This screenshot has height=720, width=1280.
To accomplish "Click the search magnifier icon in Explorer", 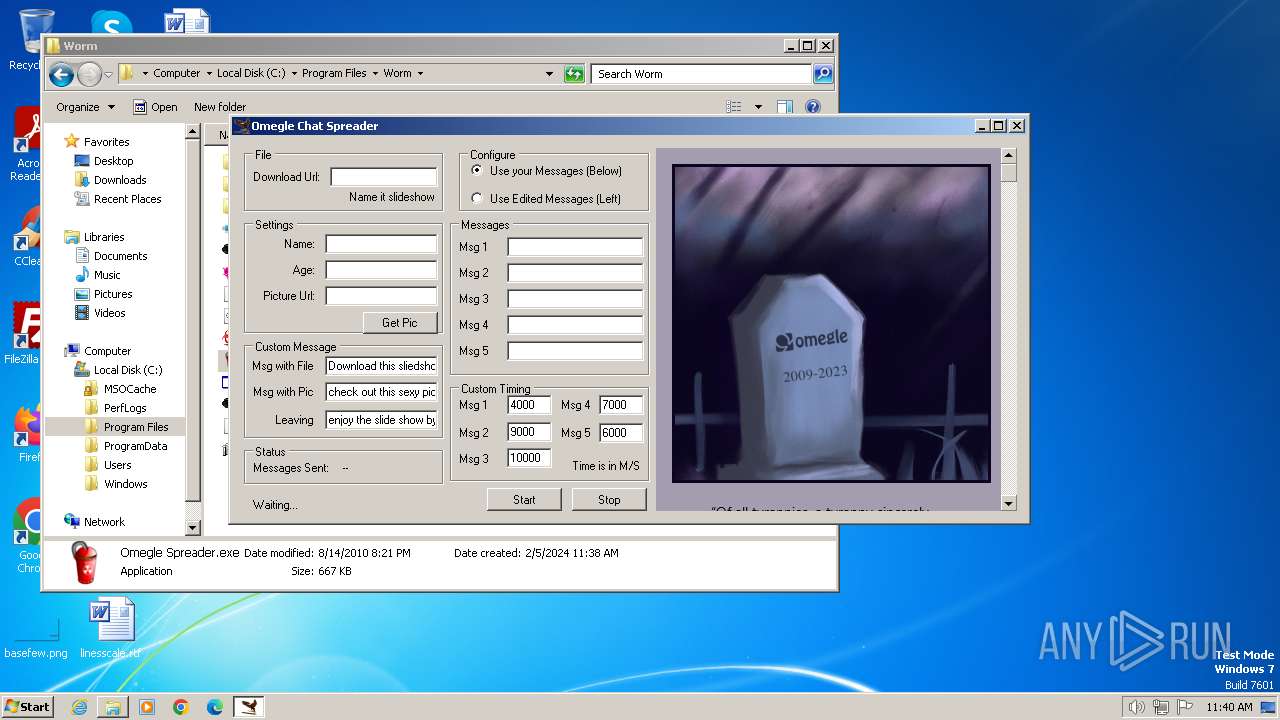I will 822,74.
